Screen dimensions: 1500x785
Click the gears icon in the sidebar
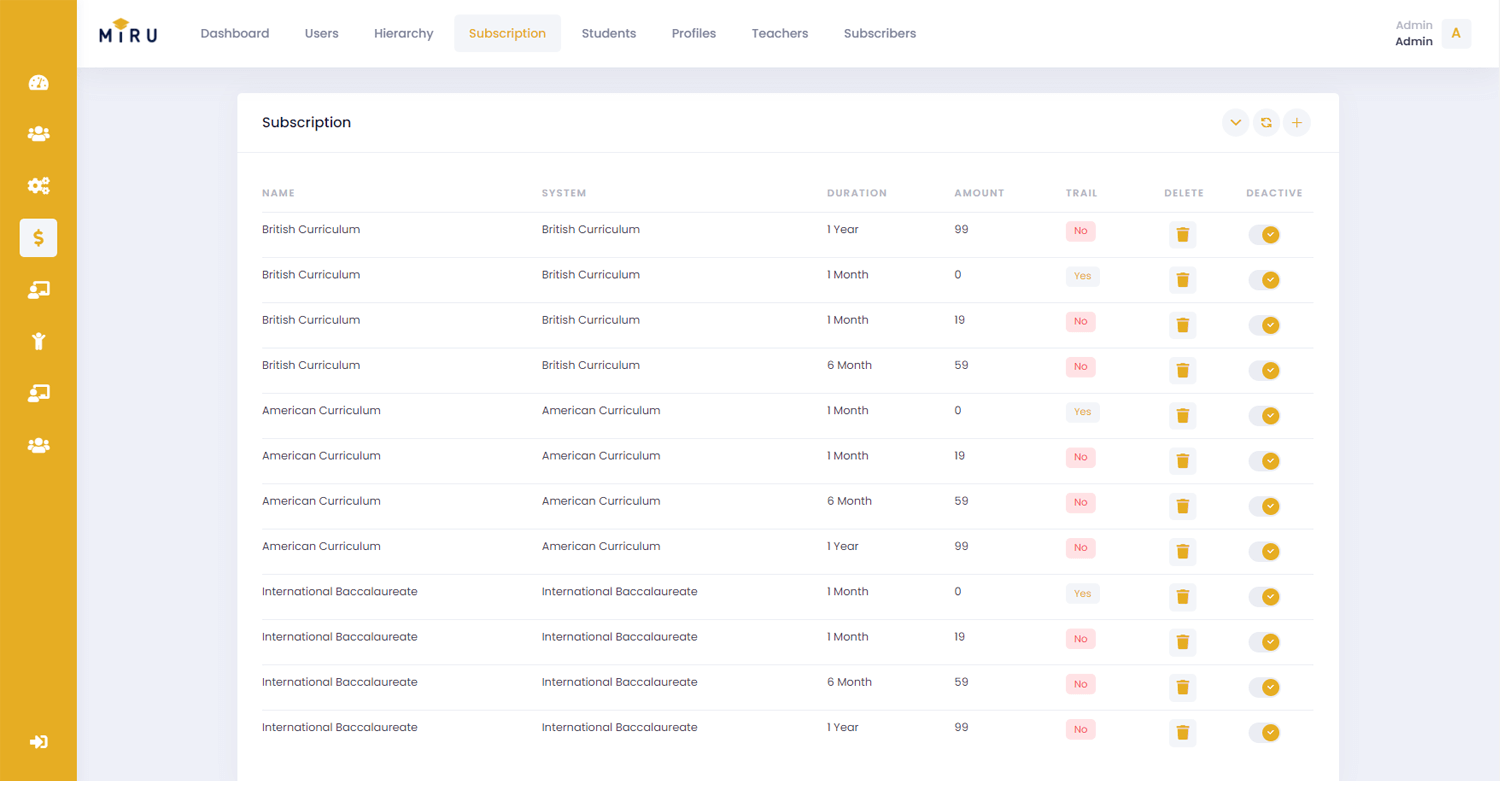38,186
